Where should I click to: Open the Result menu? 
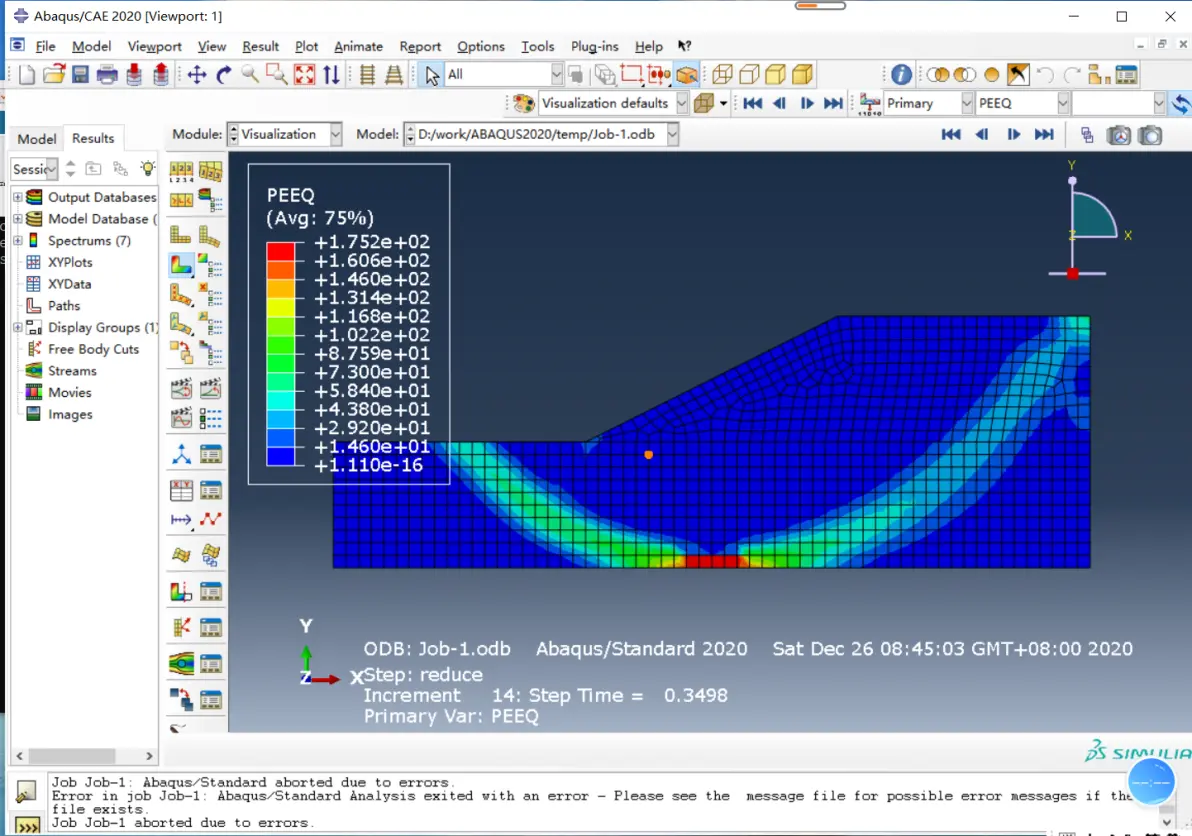(260, 46)
